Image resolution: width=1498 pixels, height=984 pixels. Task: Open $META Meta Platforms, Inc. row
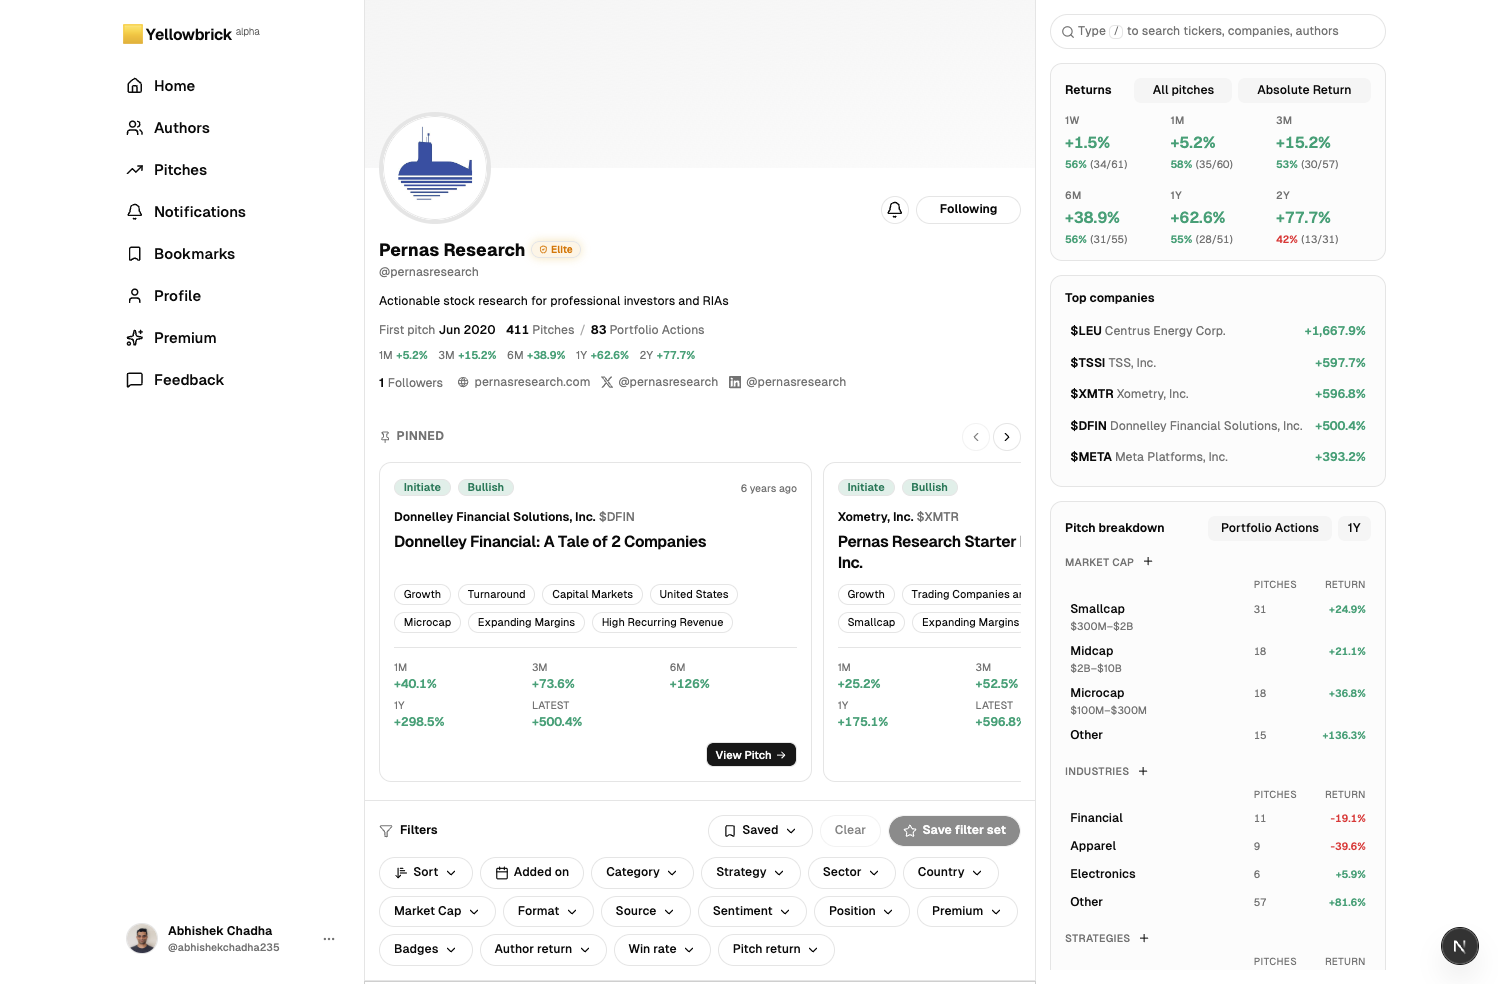click(1218, 457)
